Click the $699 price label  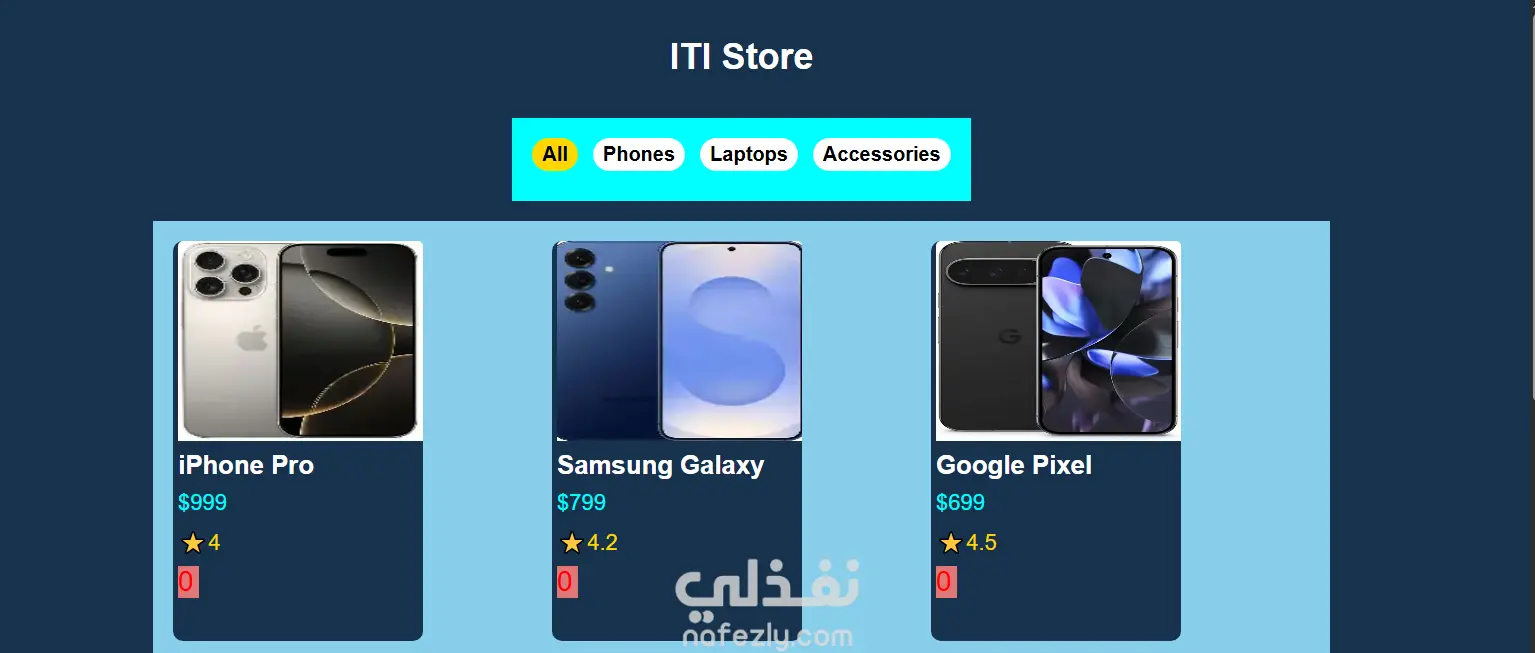click(961, 502)
